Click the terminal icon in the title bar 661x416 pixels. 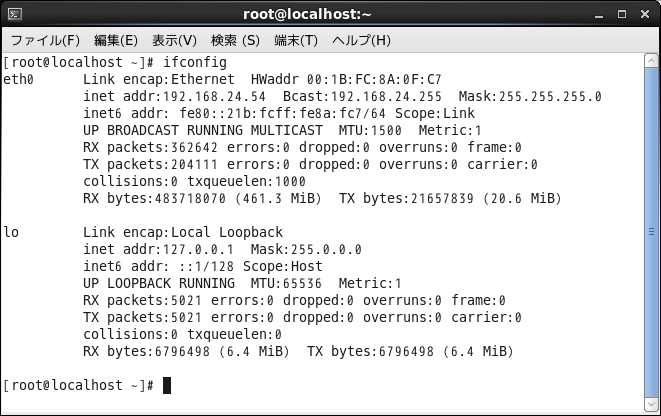15,14
